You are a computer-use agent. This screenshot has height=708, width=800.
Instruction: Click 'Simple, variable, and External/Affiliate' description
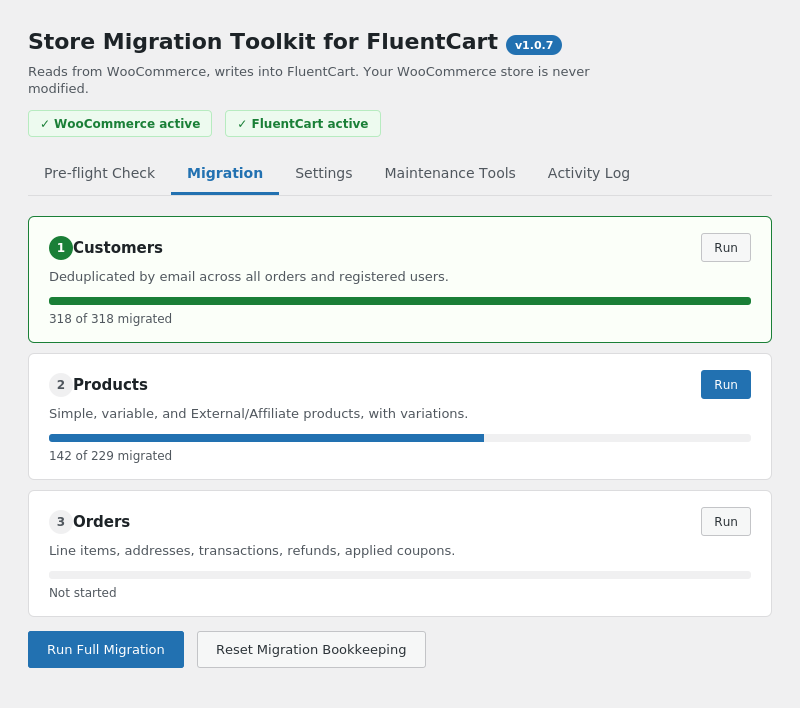coord(258,414)
